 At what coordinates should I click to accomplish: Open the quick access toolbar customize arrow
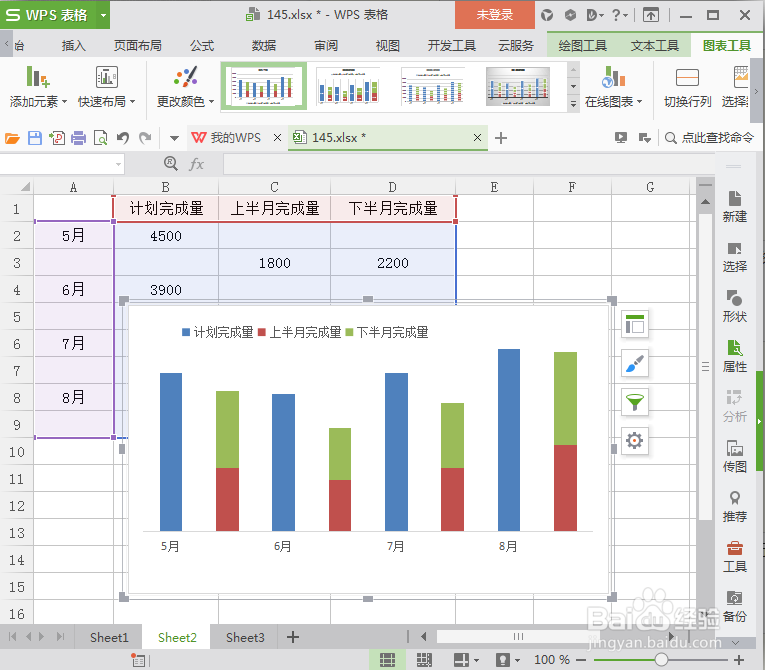pyautogui.click(x=174, y=139)
